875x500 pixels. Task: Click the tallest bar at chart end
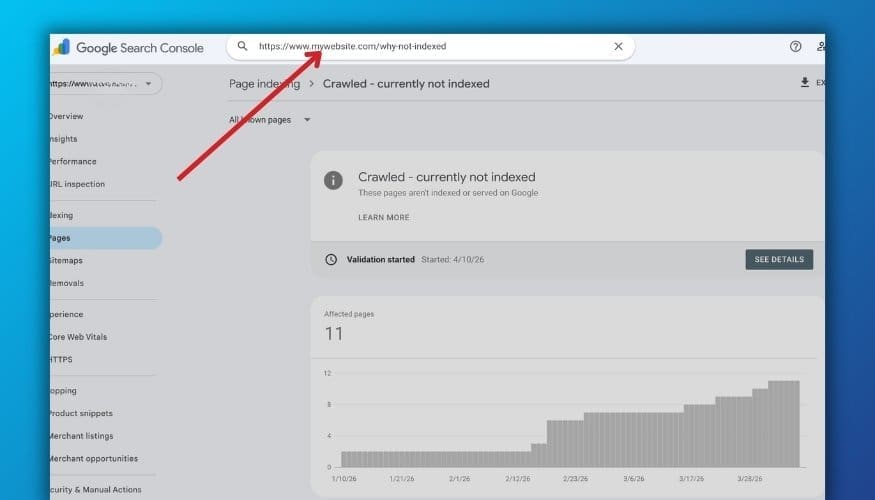pyautogui.click(x=783, y=424)
